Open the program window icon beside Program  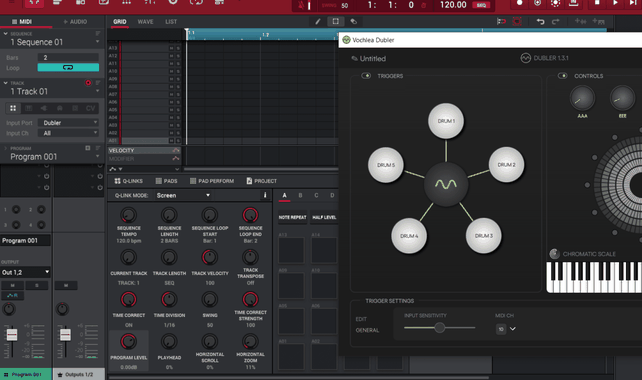(x=88, y=148)
